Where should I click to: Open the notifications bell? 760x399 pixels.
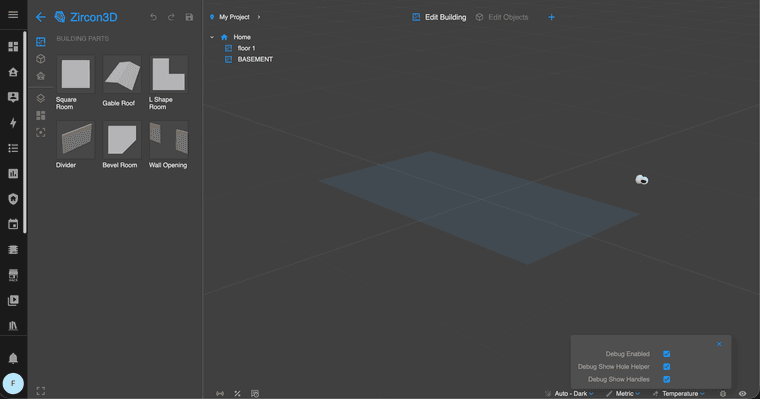[13, 358]
